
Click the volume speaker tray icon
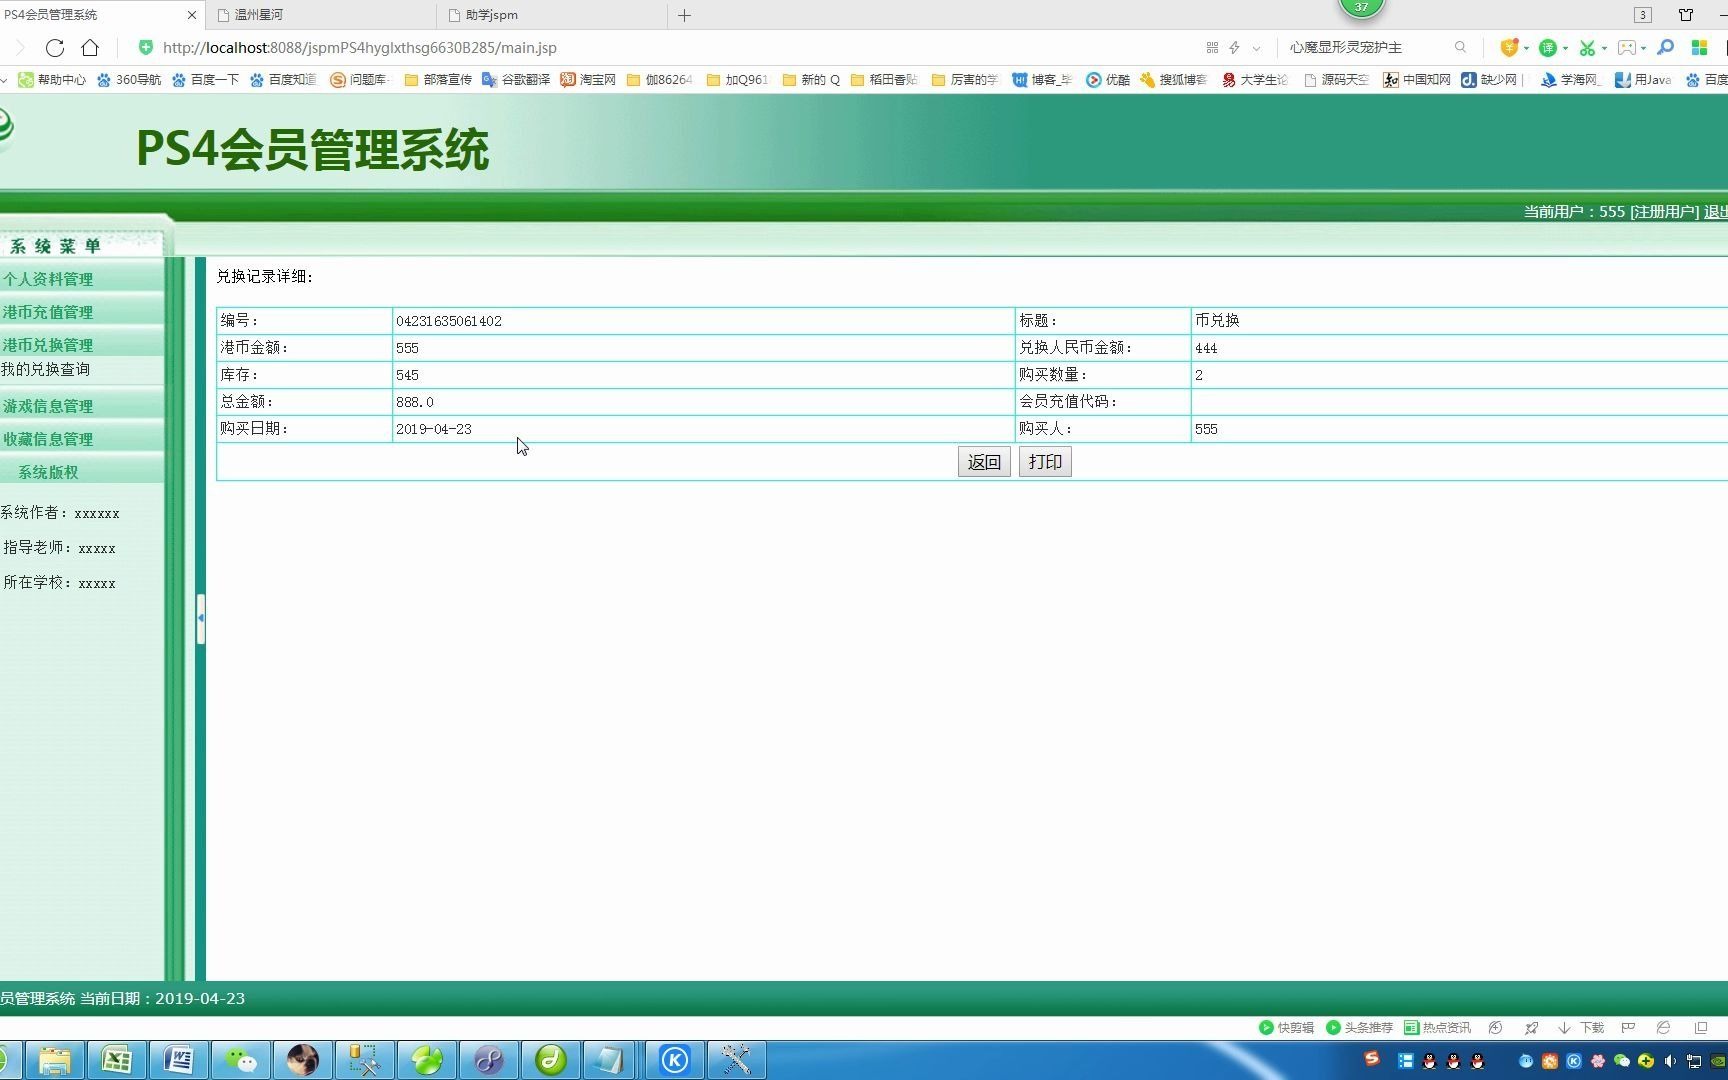click(1669, 1061)
